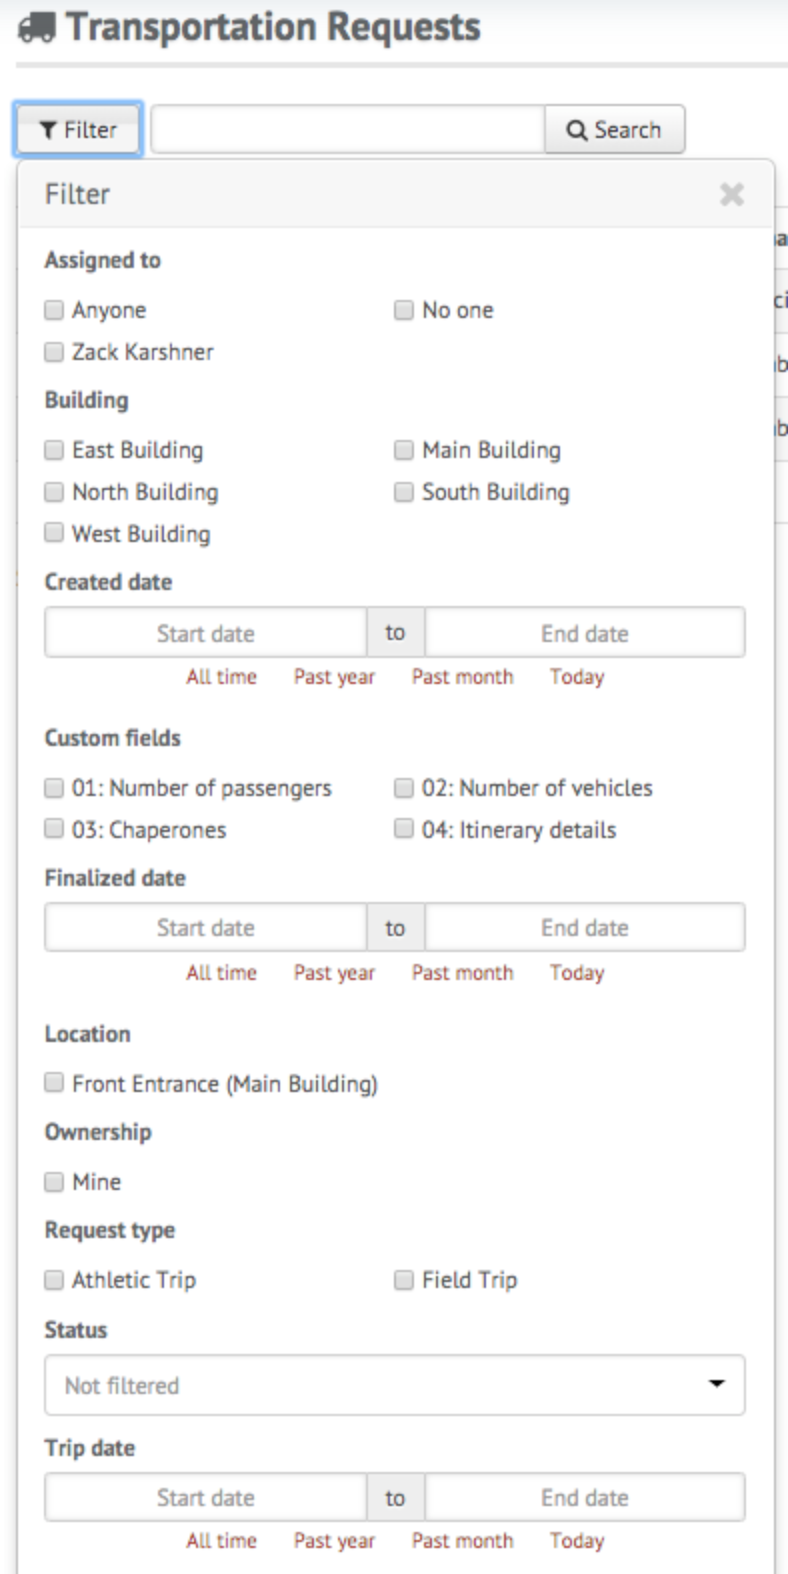Check East Building
This screenshot has height=1574, width=788.
point(54,450)
